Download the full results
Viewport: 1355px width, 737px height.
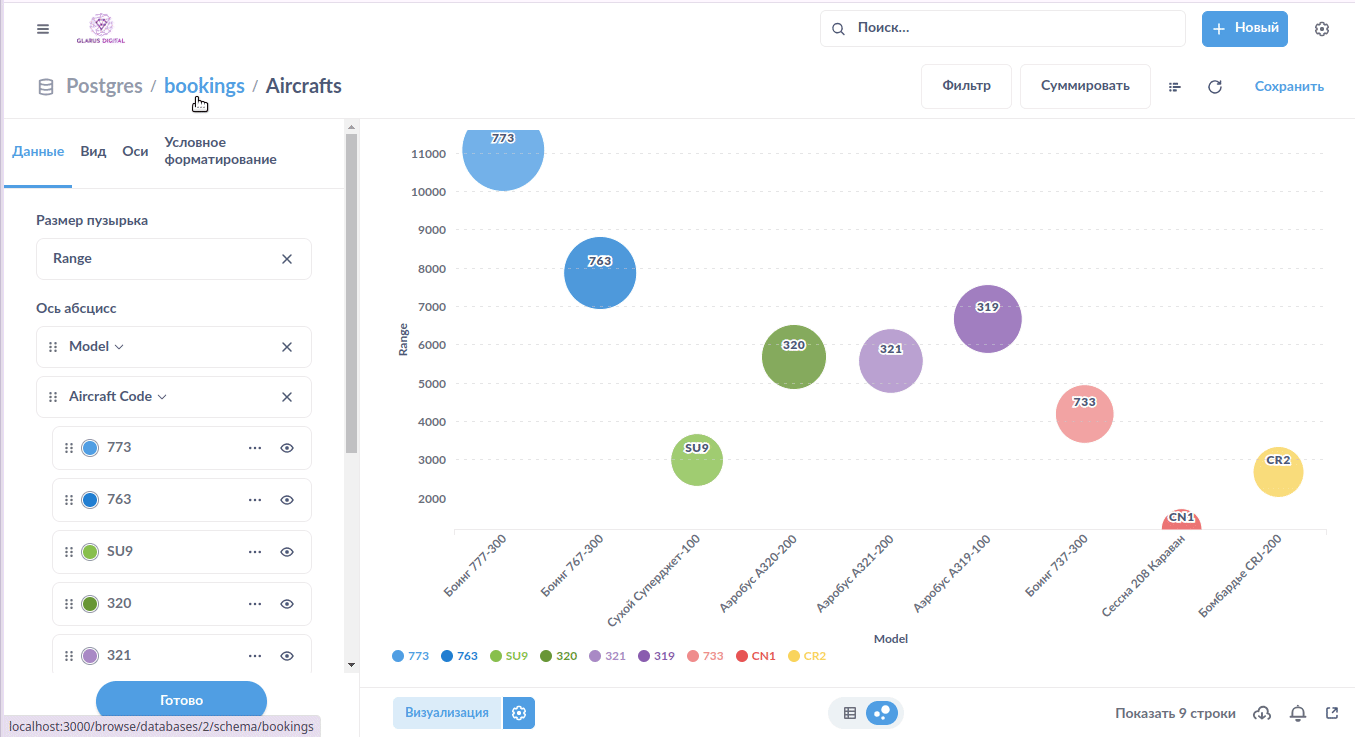(1262, 713)
